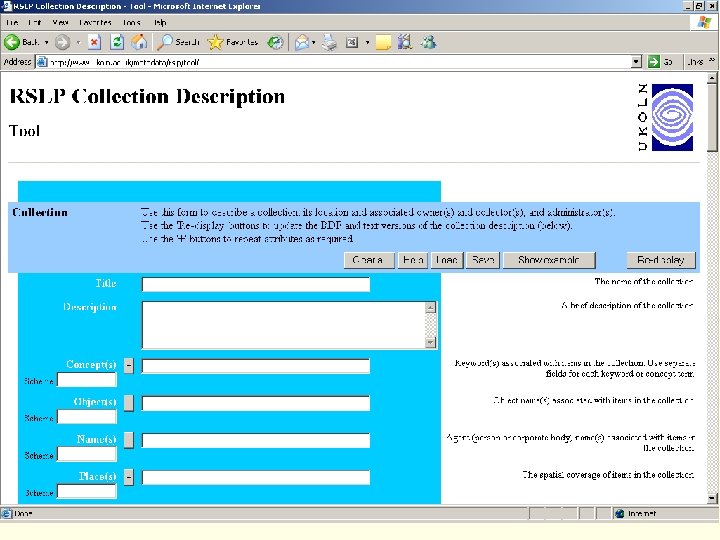Click the Edit page toolbar icon
This screenshot has width=720, height=540.
point(352,42)
